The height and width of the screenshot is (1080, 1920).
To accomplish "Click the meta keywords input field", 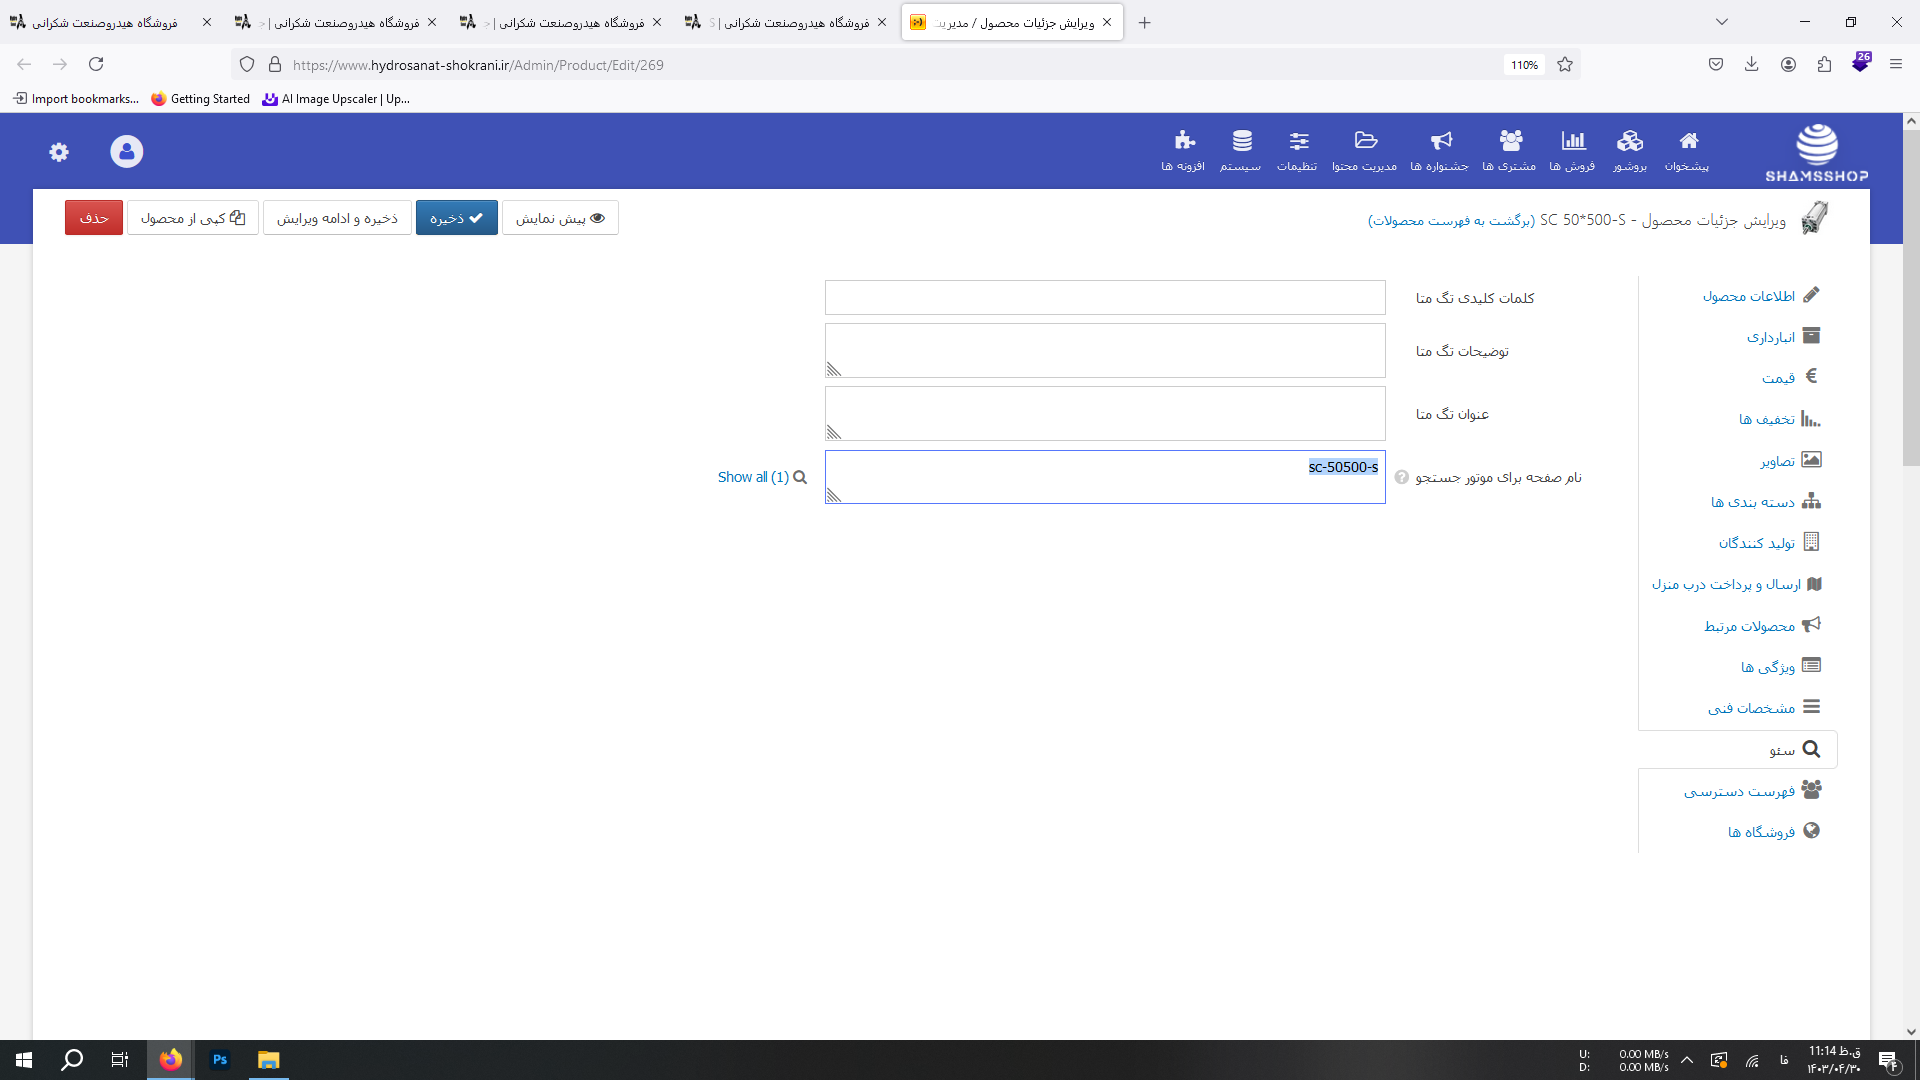I will pyautogui.click(x=1105, y=297).
